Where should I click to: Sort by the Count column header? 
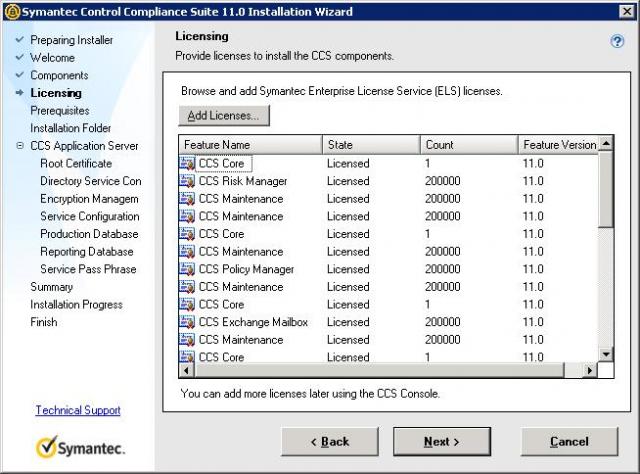click(x=469, y=145)
